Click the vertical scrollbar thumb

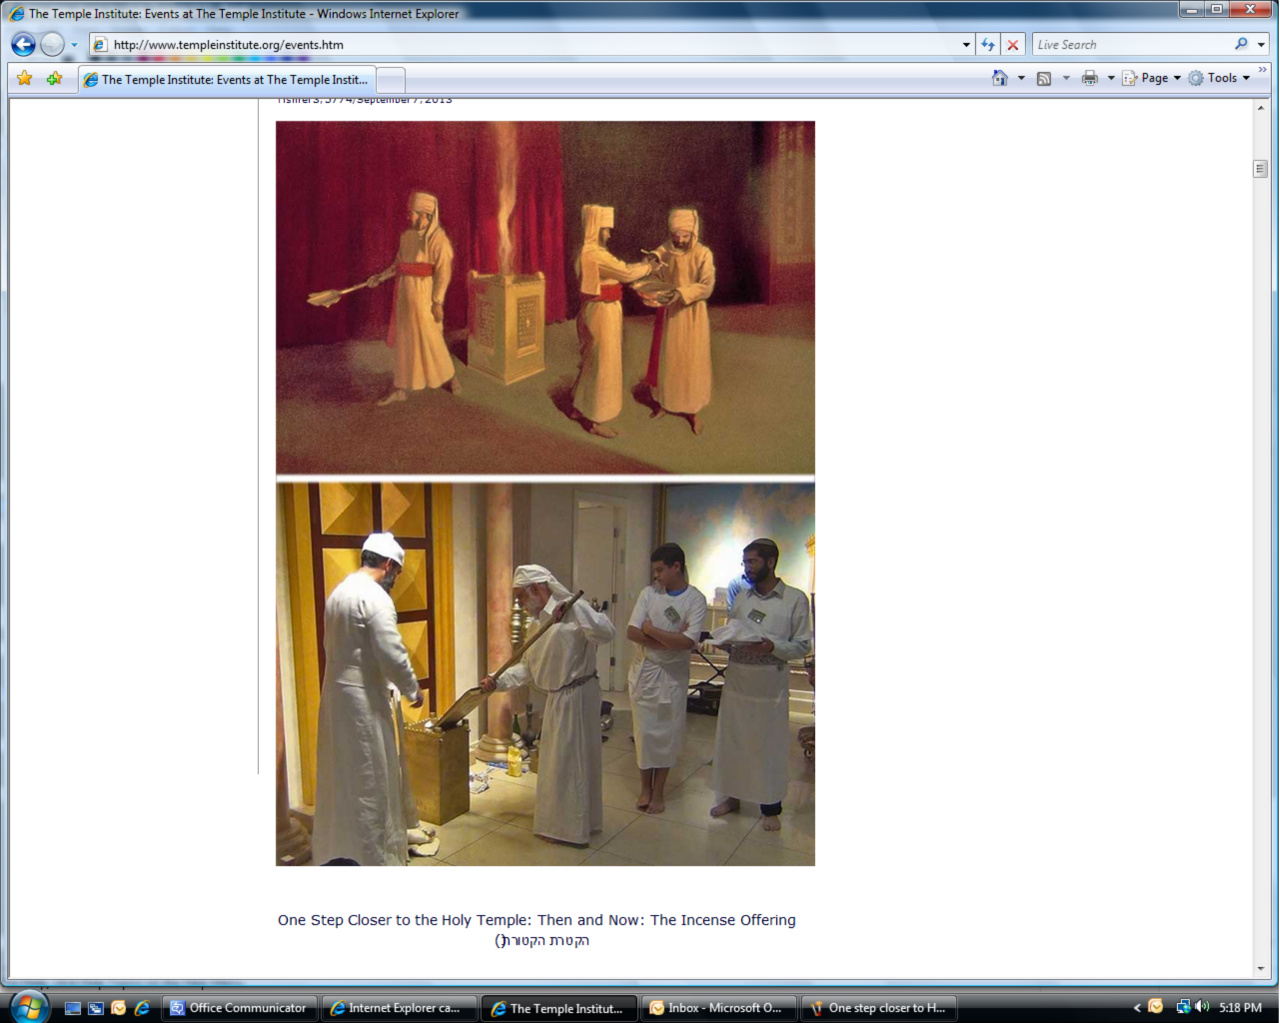pos(1261,169)
